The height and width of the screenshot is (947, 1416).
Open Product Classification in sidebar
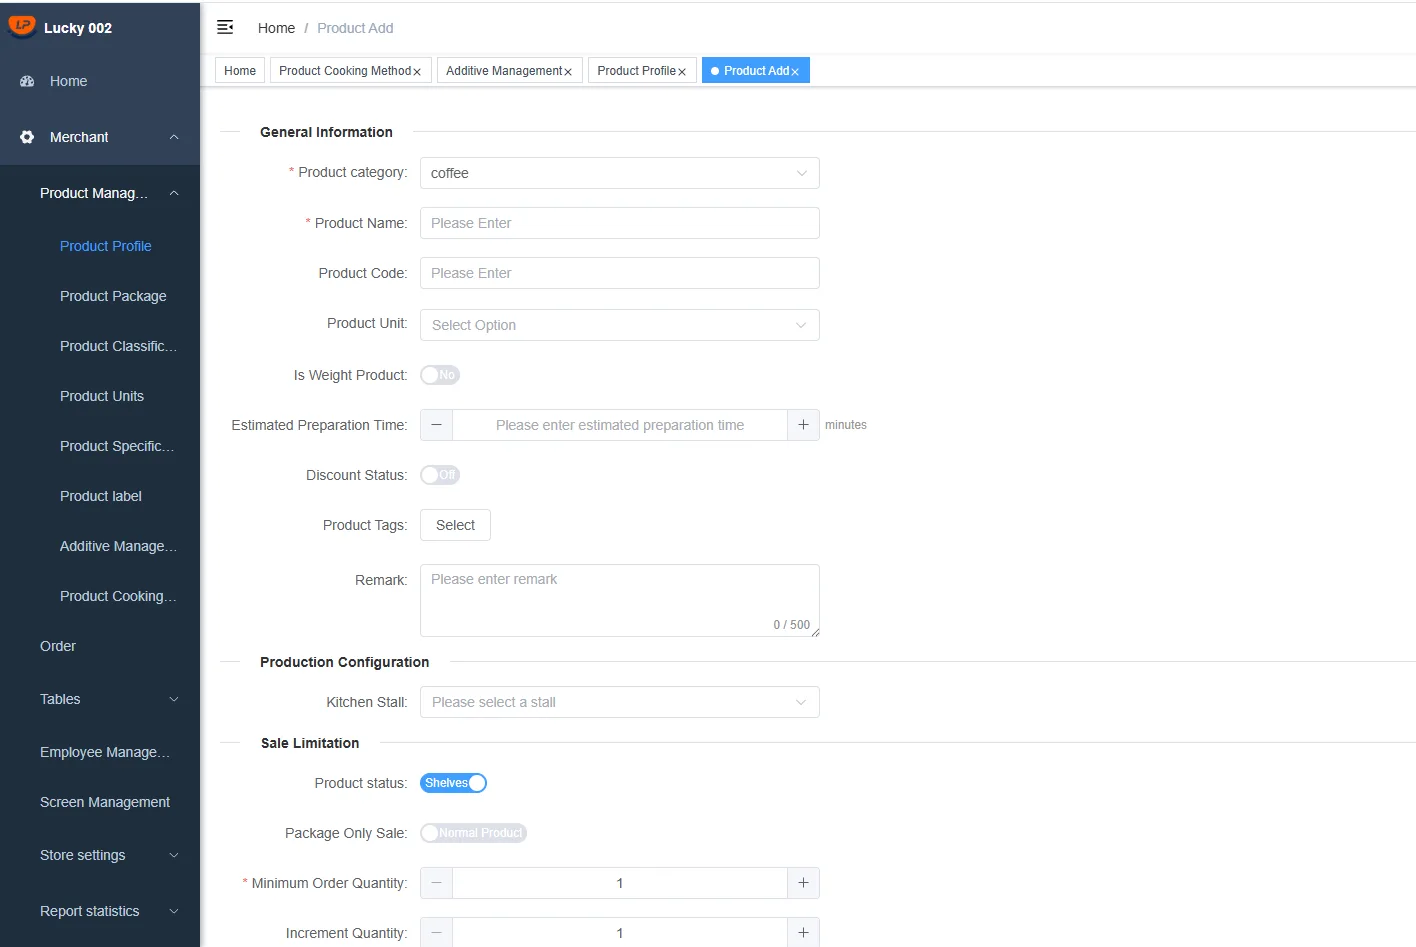point(118,346)
